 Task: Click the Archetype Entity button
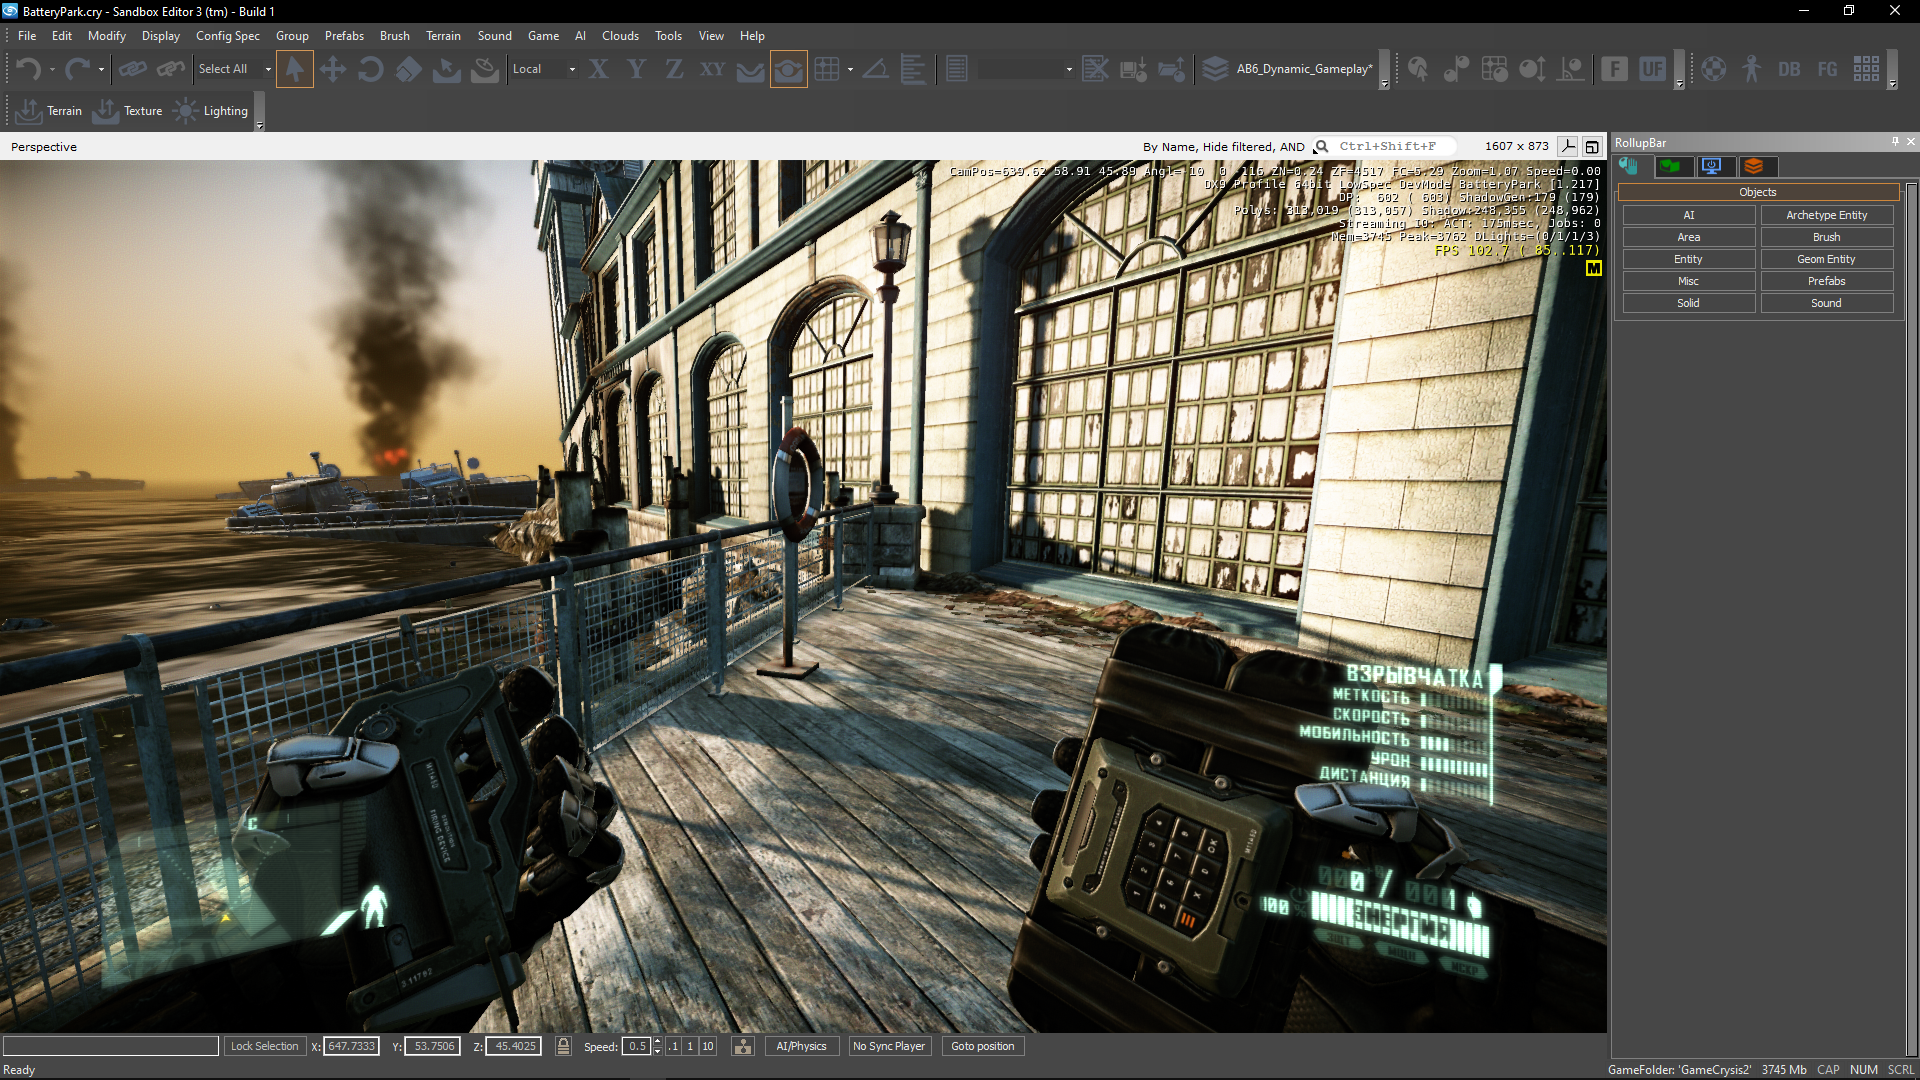click(x=1825, y=215)
